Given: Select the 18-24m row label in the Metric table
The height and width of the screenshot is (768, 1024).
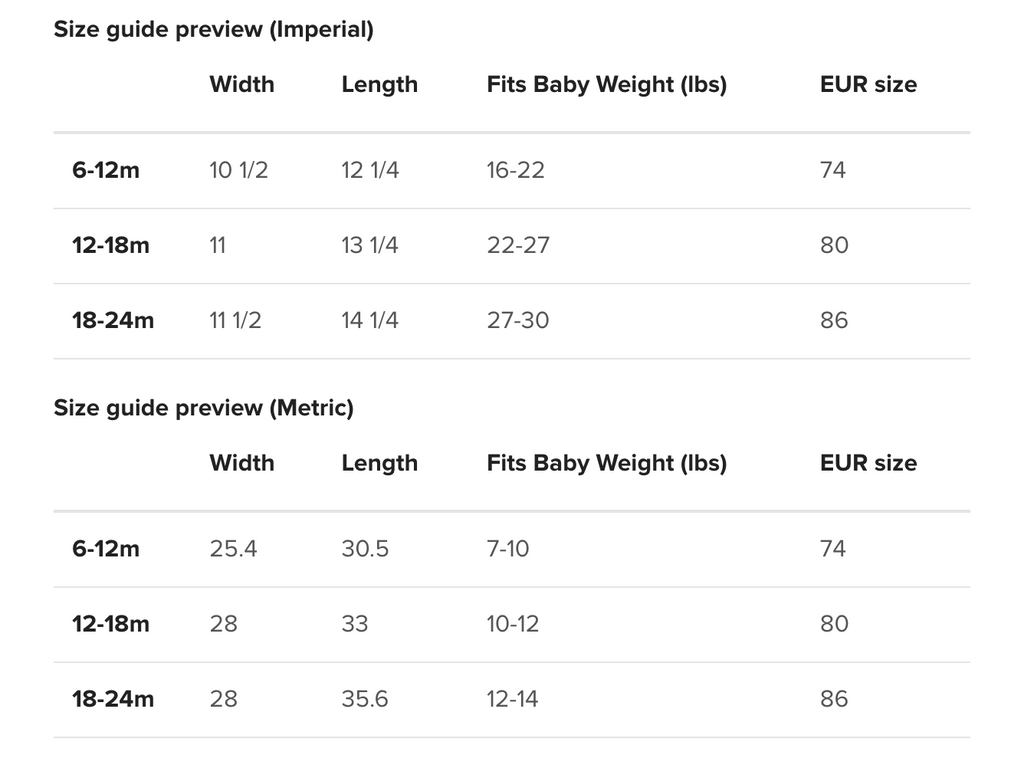Looking at the screenshot, I should tap(113, 699).
